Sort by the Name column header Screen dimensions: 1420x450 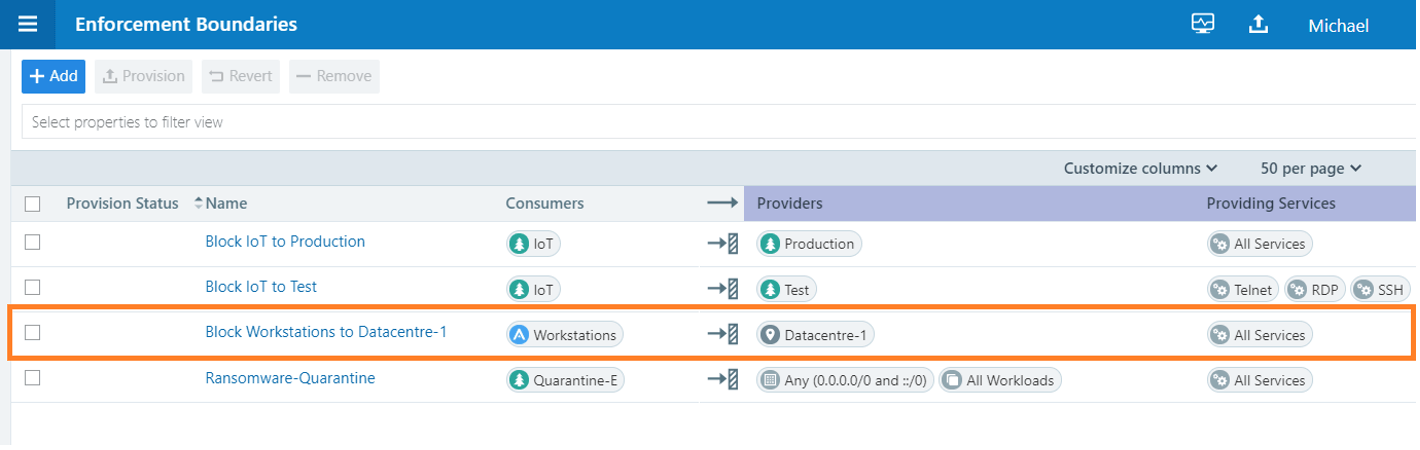tap(226, 203)
